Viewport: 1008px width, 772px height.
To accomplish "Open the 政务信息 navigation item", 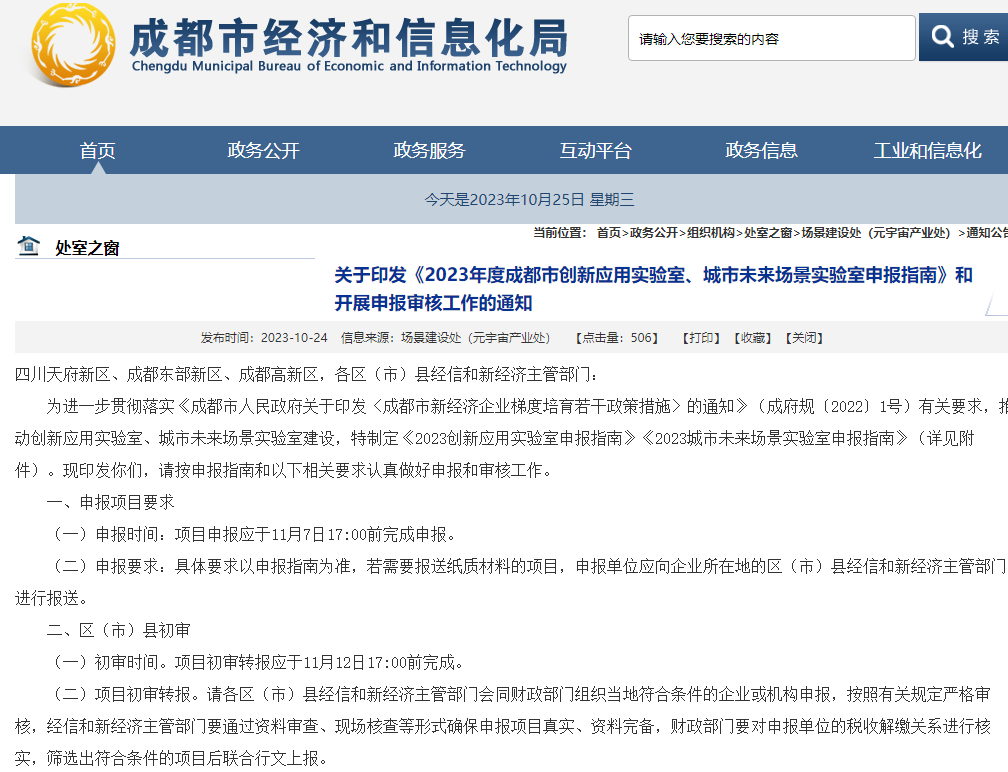I will tap(762, 150).
